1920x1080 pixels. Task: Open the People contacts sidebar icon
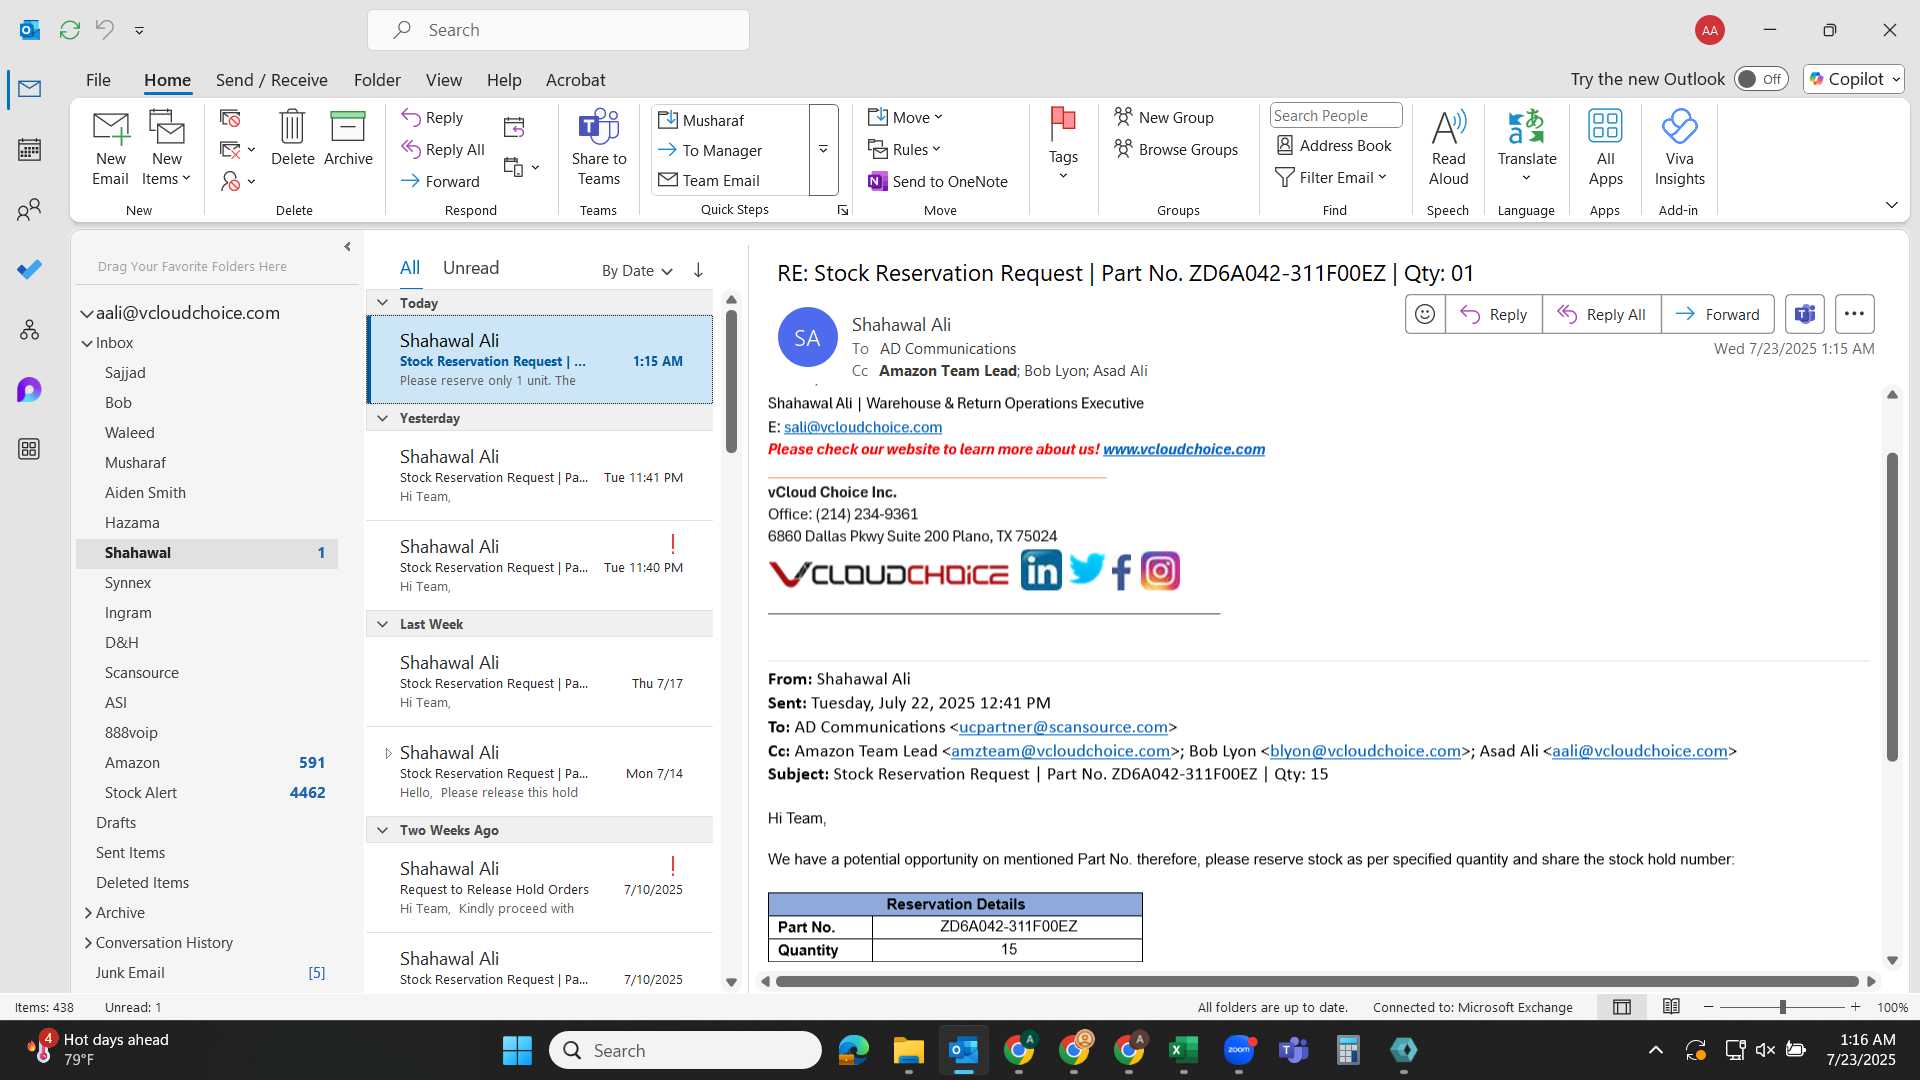pos(29,210)
